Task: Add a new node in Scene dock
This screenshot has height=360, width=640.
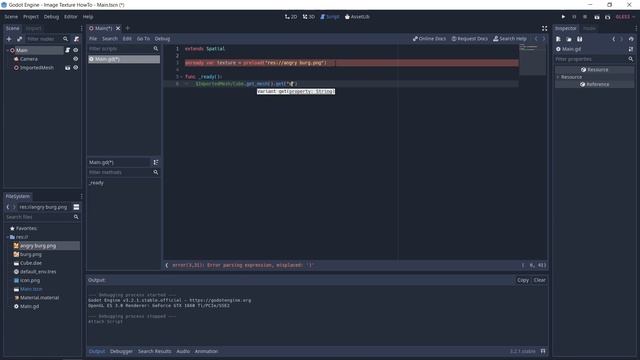Action: [9, 39]
